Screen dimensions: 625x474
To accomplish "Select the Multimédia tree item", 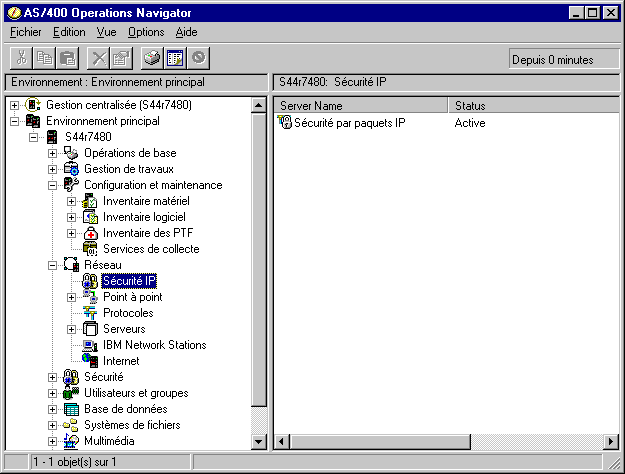I will point(109,441).
